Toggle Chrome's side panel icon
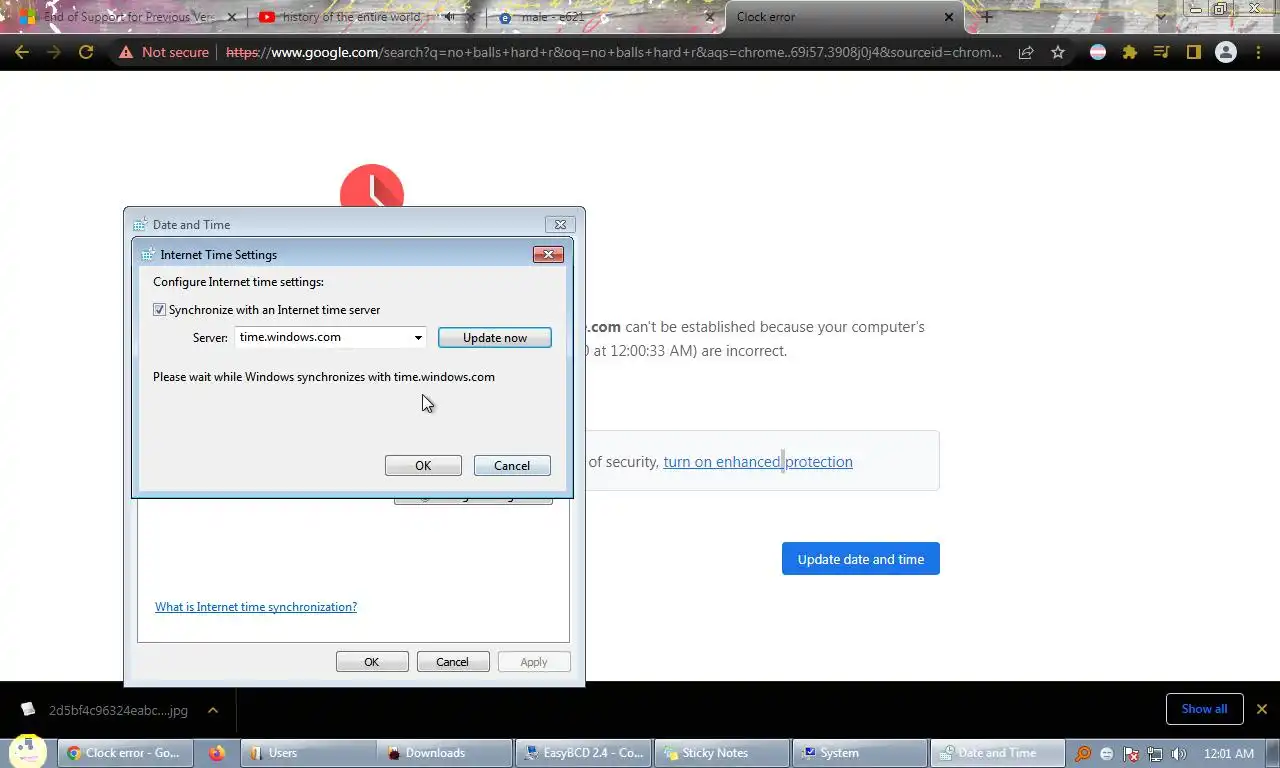The height and width of the screenshot is (768, 1280). (1193, 52)
